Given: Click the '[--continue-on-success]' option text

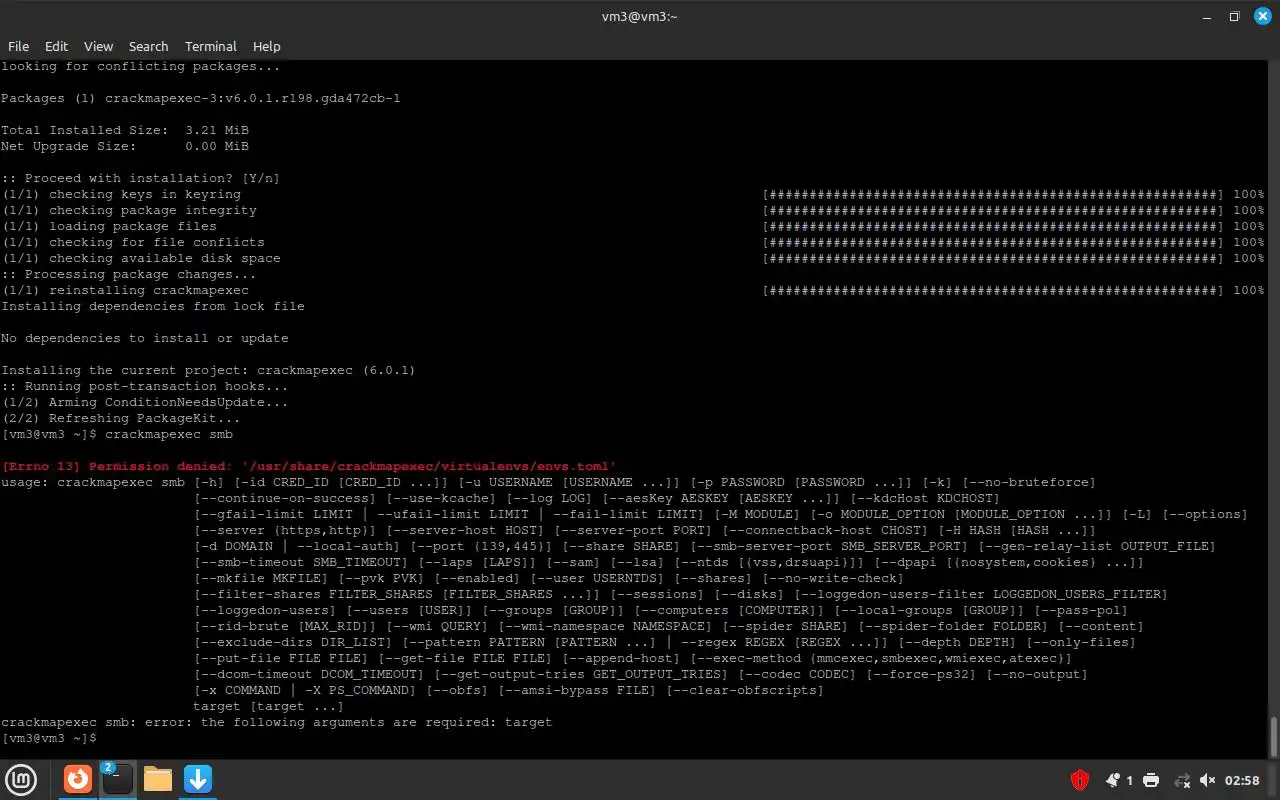Looking at the screenshot, I should (x=285, y=498).
